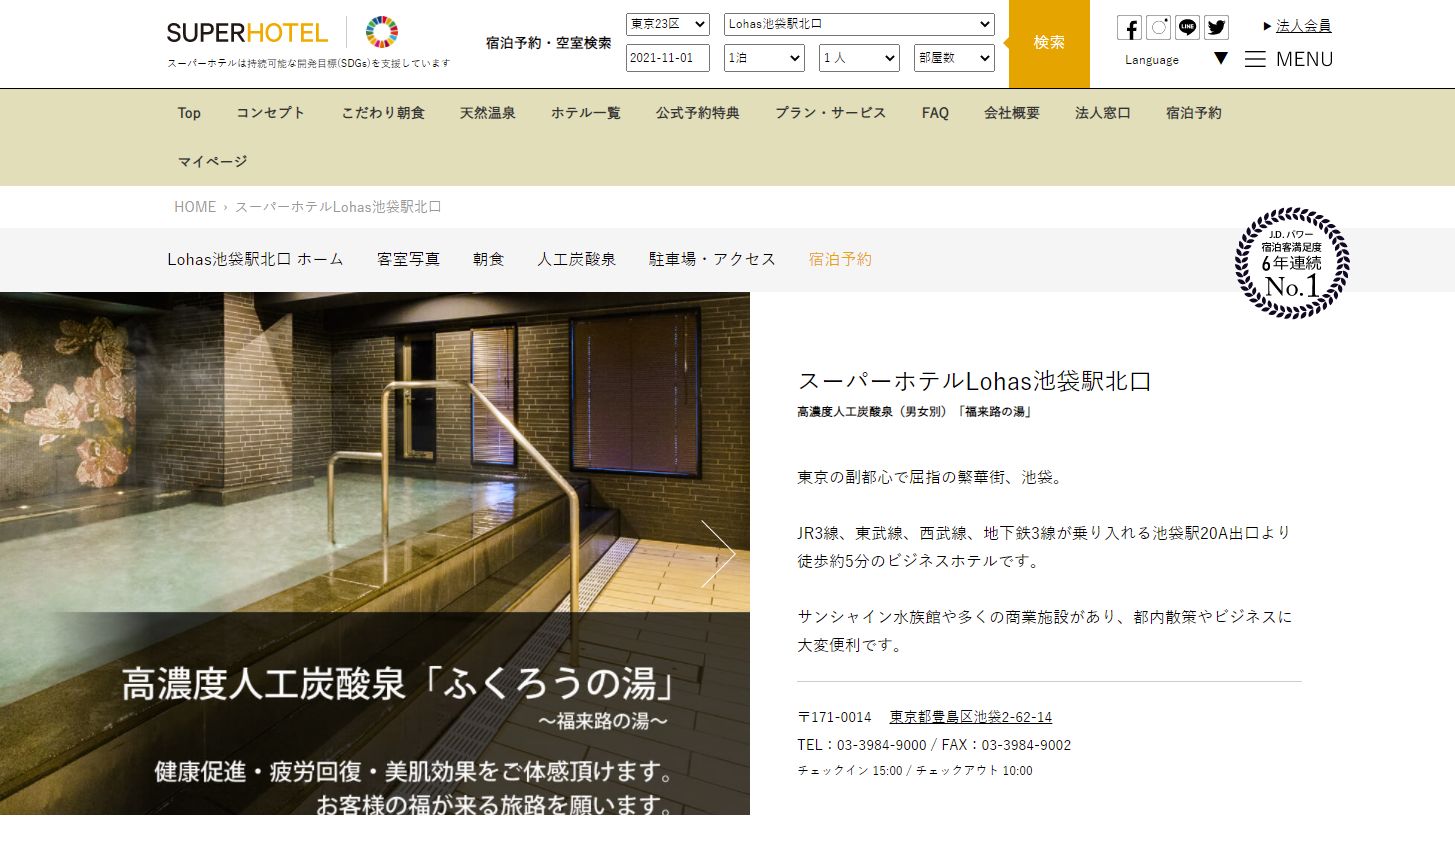Screen dimensions: 1455x868
Task: Open プラン・サービス in the navigation bar
Action: point(831,113)
